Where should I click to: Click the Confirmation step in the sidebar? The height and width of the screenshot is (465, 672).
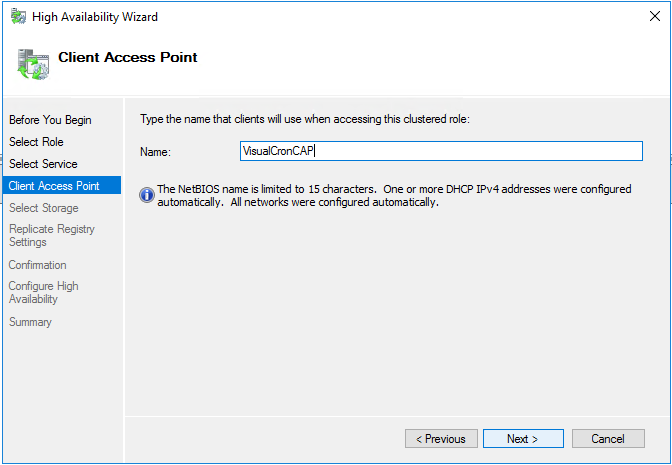click(38, 265)
